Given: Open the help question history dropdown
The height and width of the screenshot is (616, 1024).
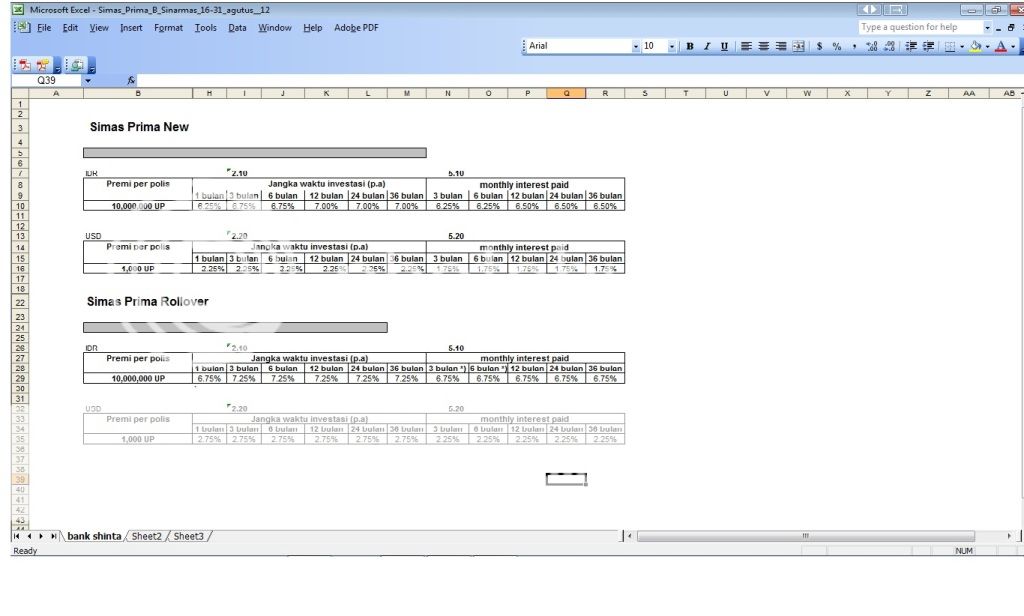Looking at the screenshot, I should pos(987,27).
